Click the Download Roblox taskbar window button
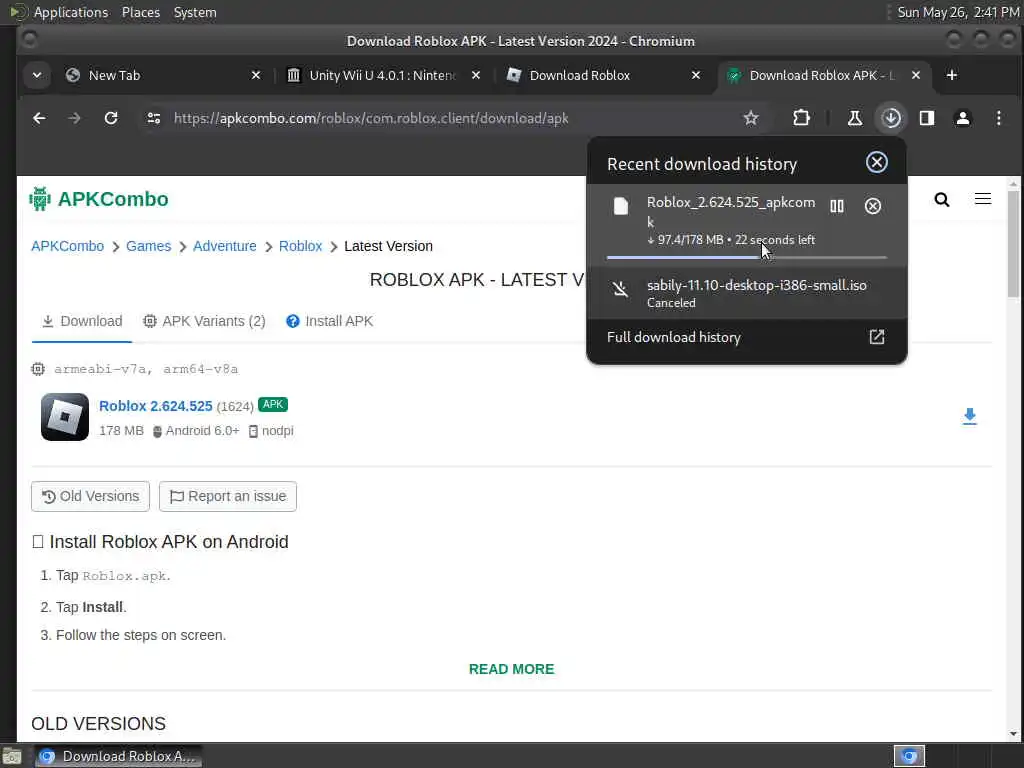Screen dimensions: 1024x768 pos(118,756)
